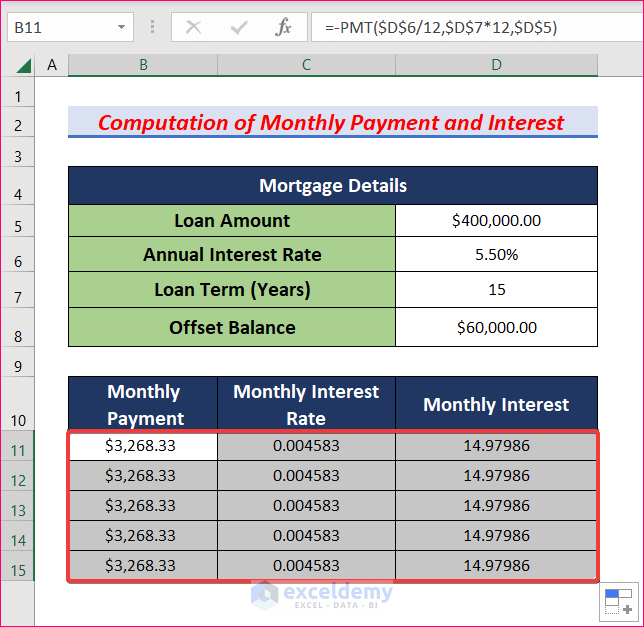Select the Monthly Interest header cell

pos(497,404)
